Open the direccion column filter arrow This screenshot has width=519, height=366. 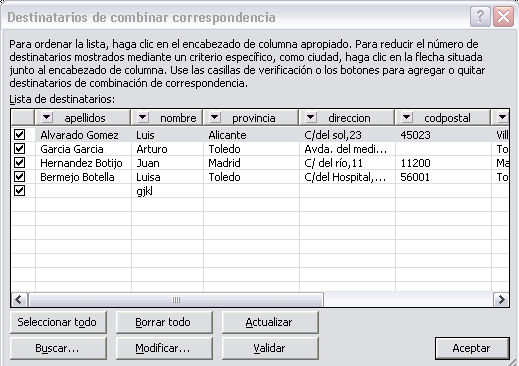(x=311, y=117)
